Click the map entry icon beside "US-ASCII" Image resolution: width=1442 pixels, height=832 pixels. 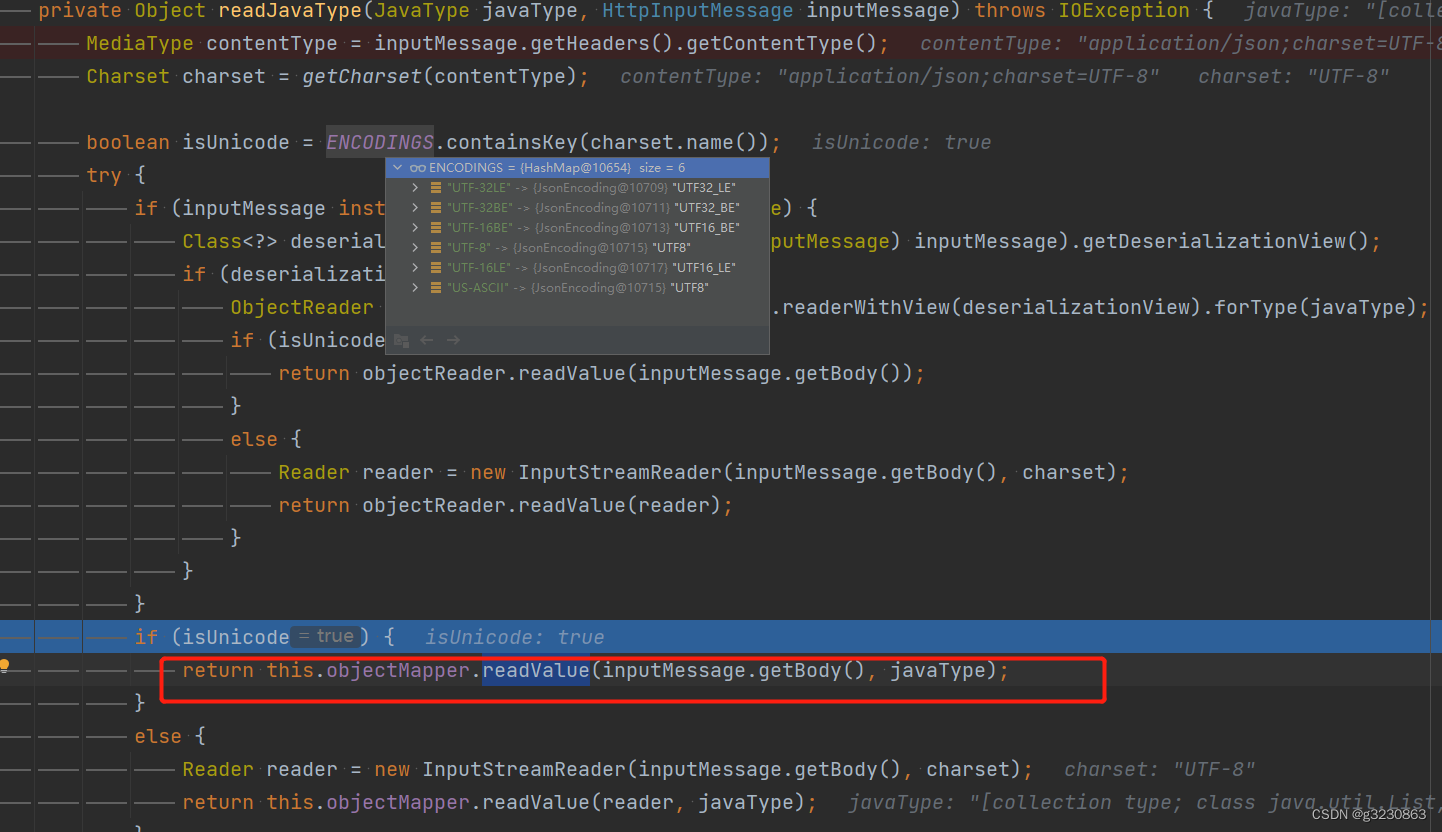pyautogui.click(x=436, y=287)
